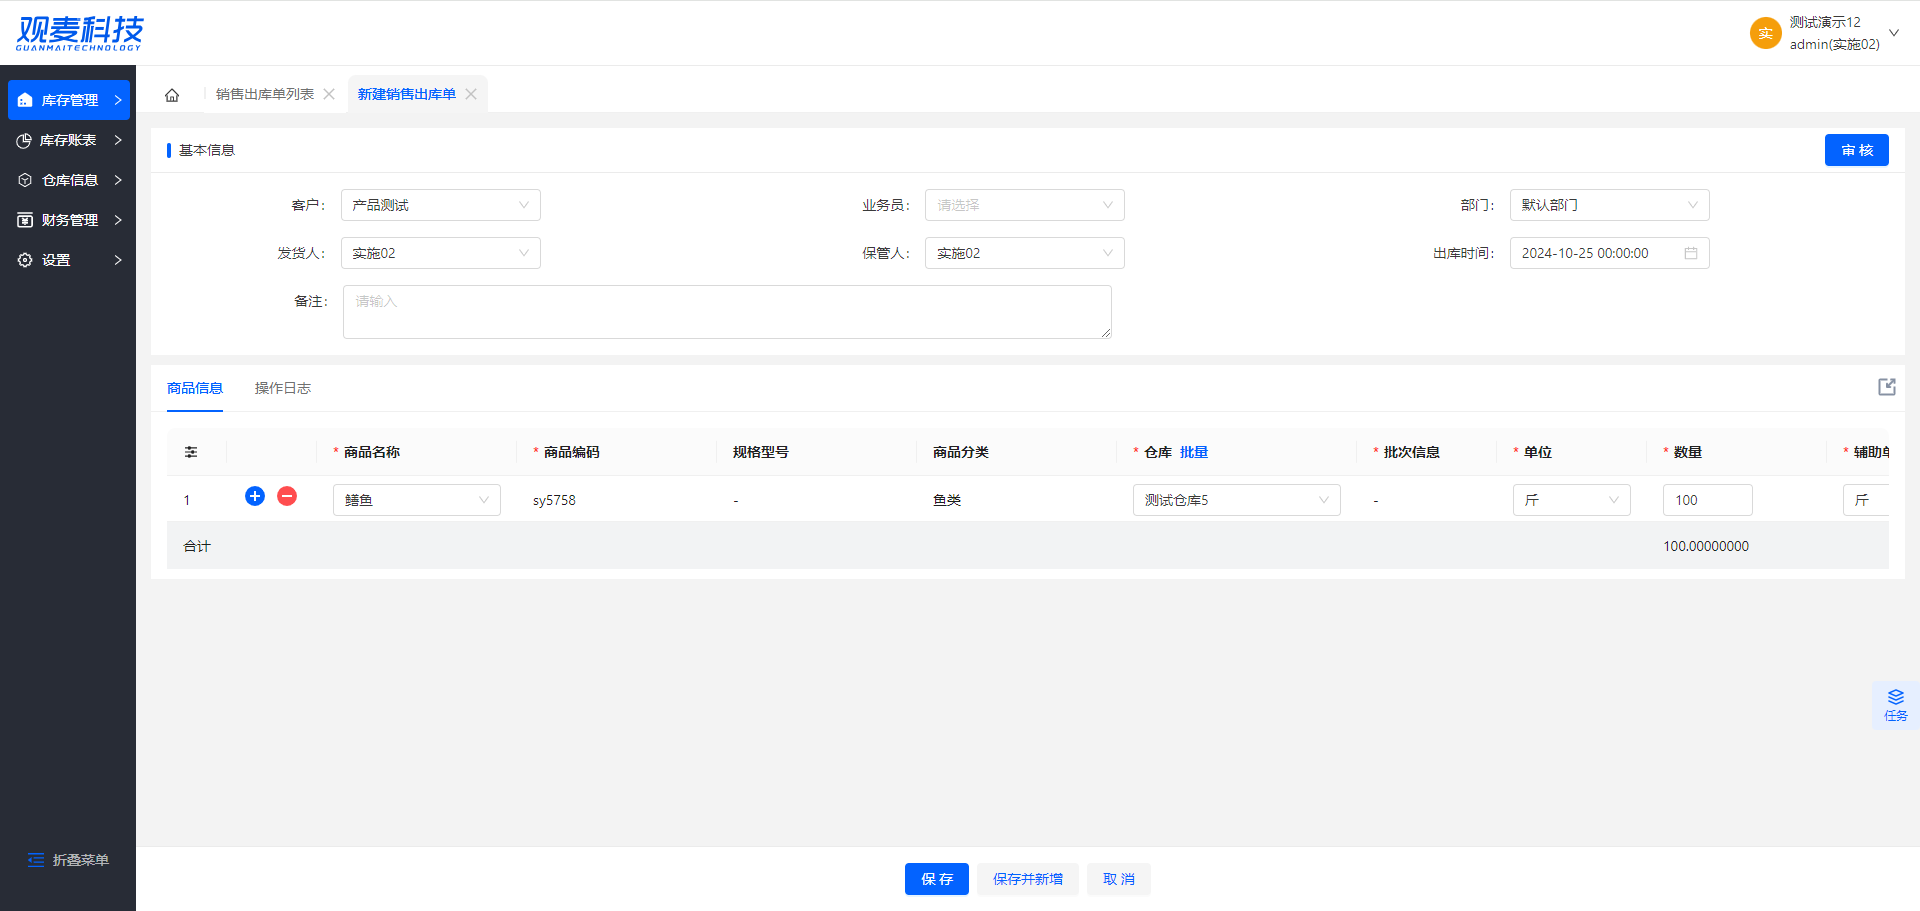
Task: Click the 折叠菜单 collapse icon
Action: (x=36, y=860)
